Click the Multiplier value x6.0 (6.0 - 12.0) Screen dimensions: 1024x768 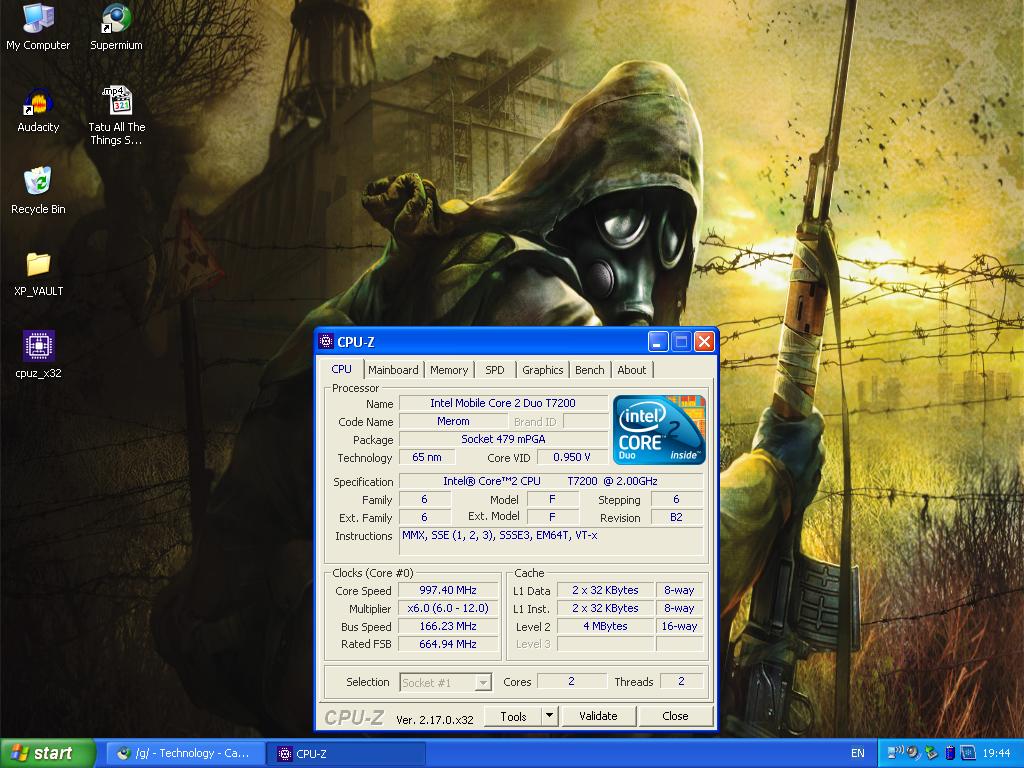pyautogui.click(x=448, y=608)
